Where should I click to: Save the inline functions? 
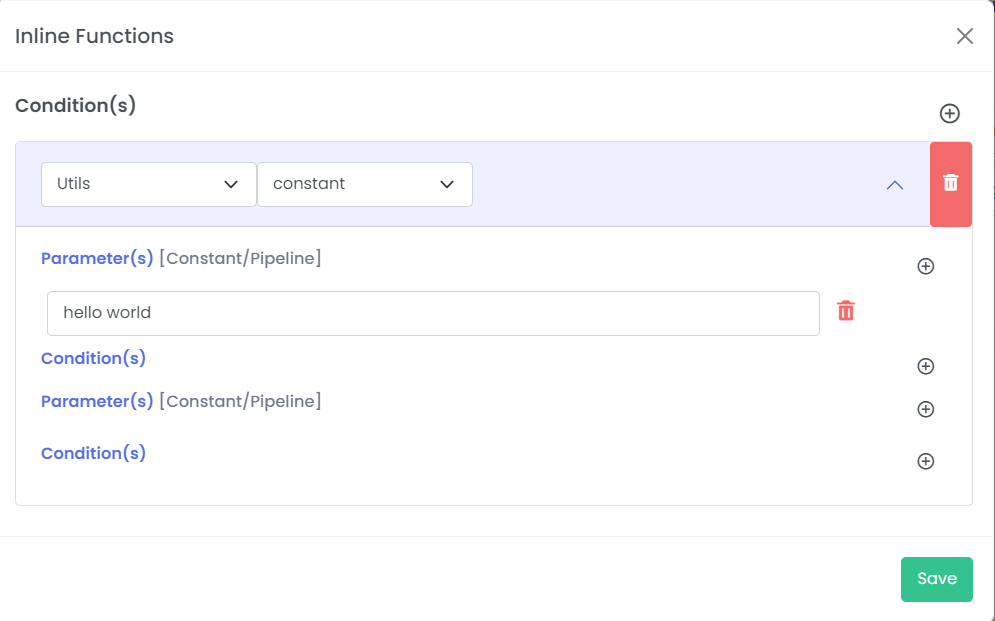click(x=937, y=579)
